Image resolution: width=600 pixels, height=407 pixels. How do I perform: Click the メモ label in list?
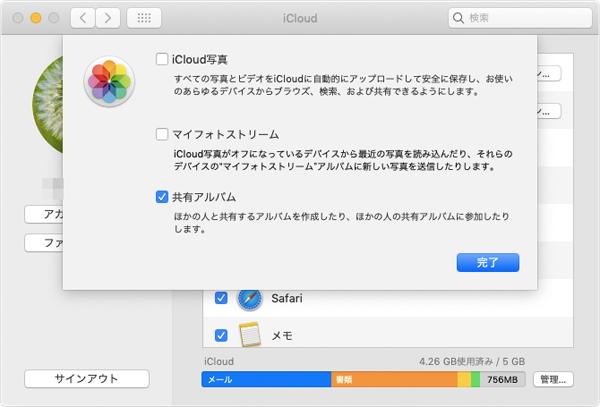point(282,335)
